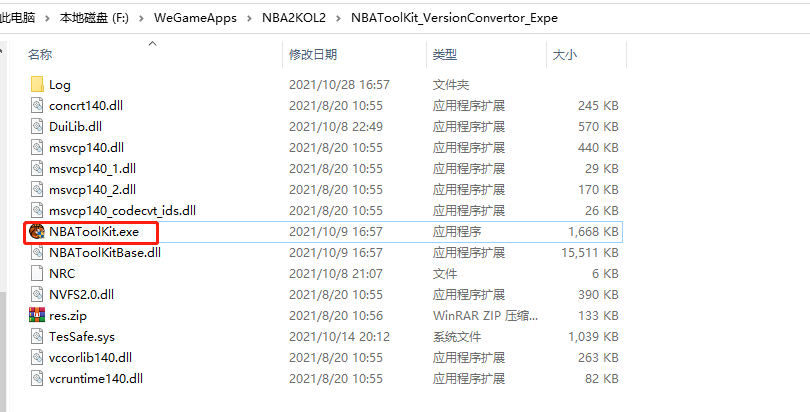Image resolution: width=810 pixels, height=412 pixels.
Task: Click the vccorlib140.dll file icon
Action: 37,357
